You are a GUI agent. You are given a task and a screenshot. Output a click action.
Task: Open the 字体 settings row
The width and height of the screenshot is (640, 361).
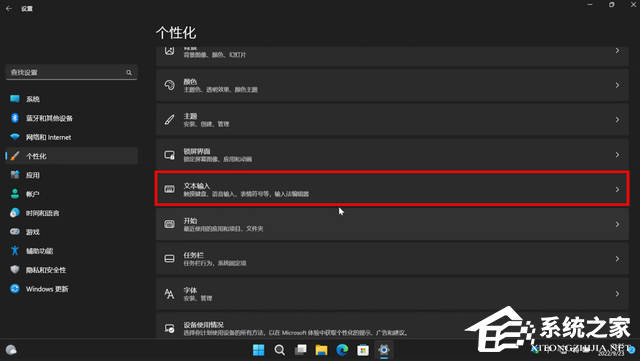[392, 294]
